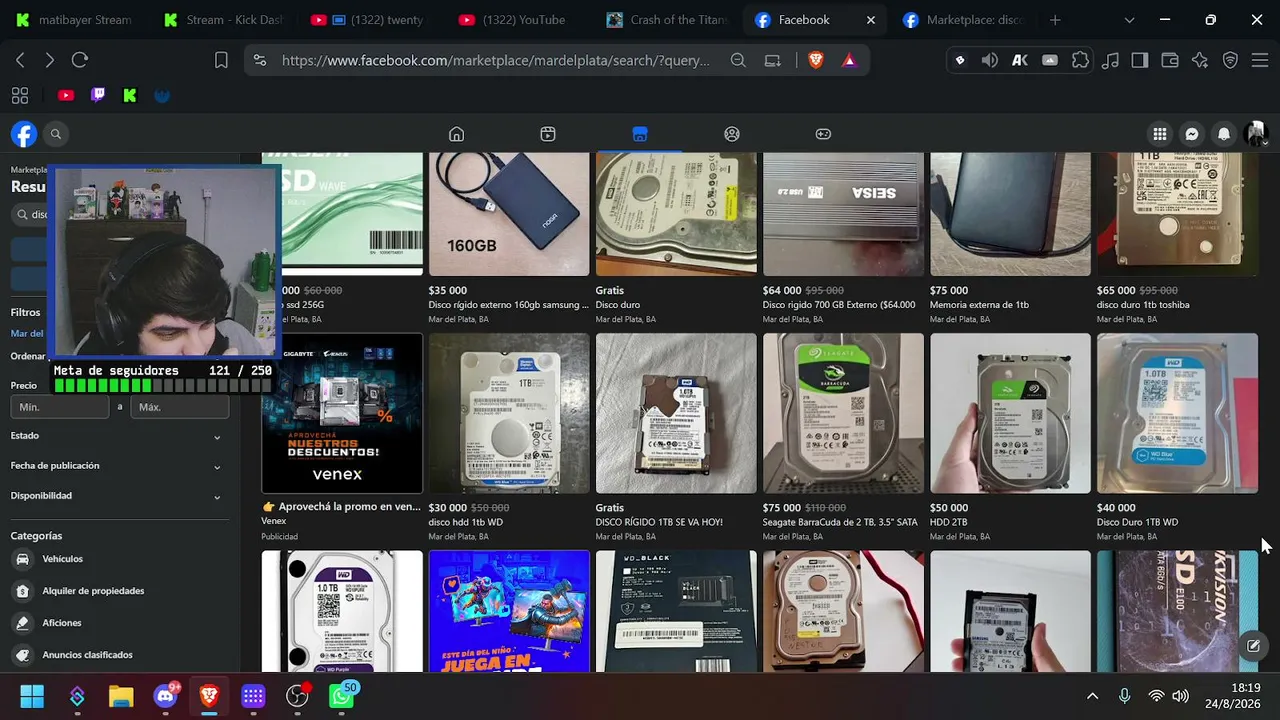Image resolution: width=1280 pixels, height=720 pixels.
Task: Open Facebook home feed icon
Action: (456, 134)
